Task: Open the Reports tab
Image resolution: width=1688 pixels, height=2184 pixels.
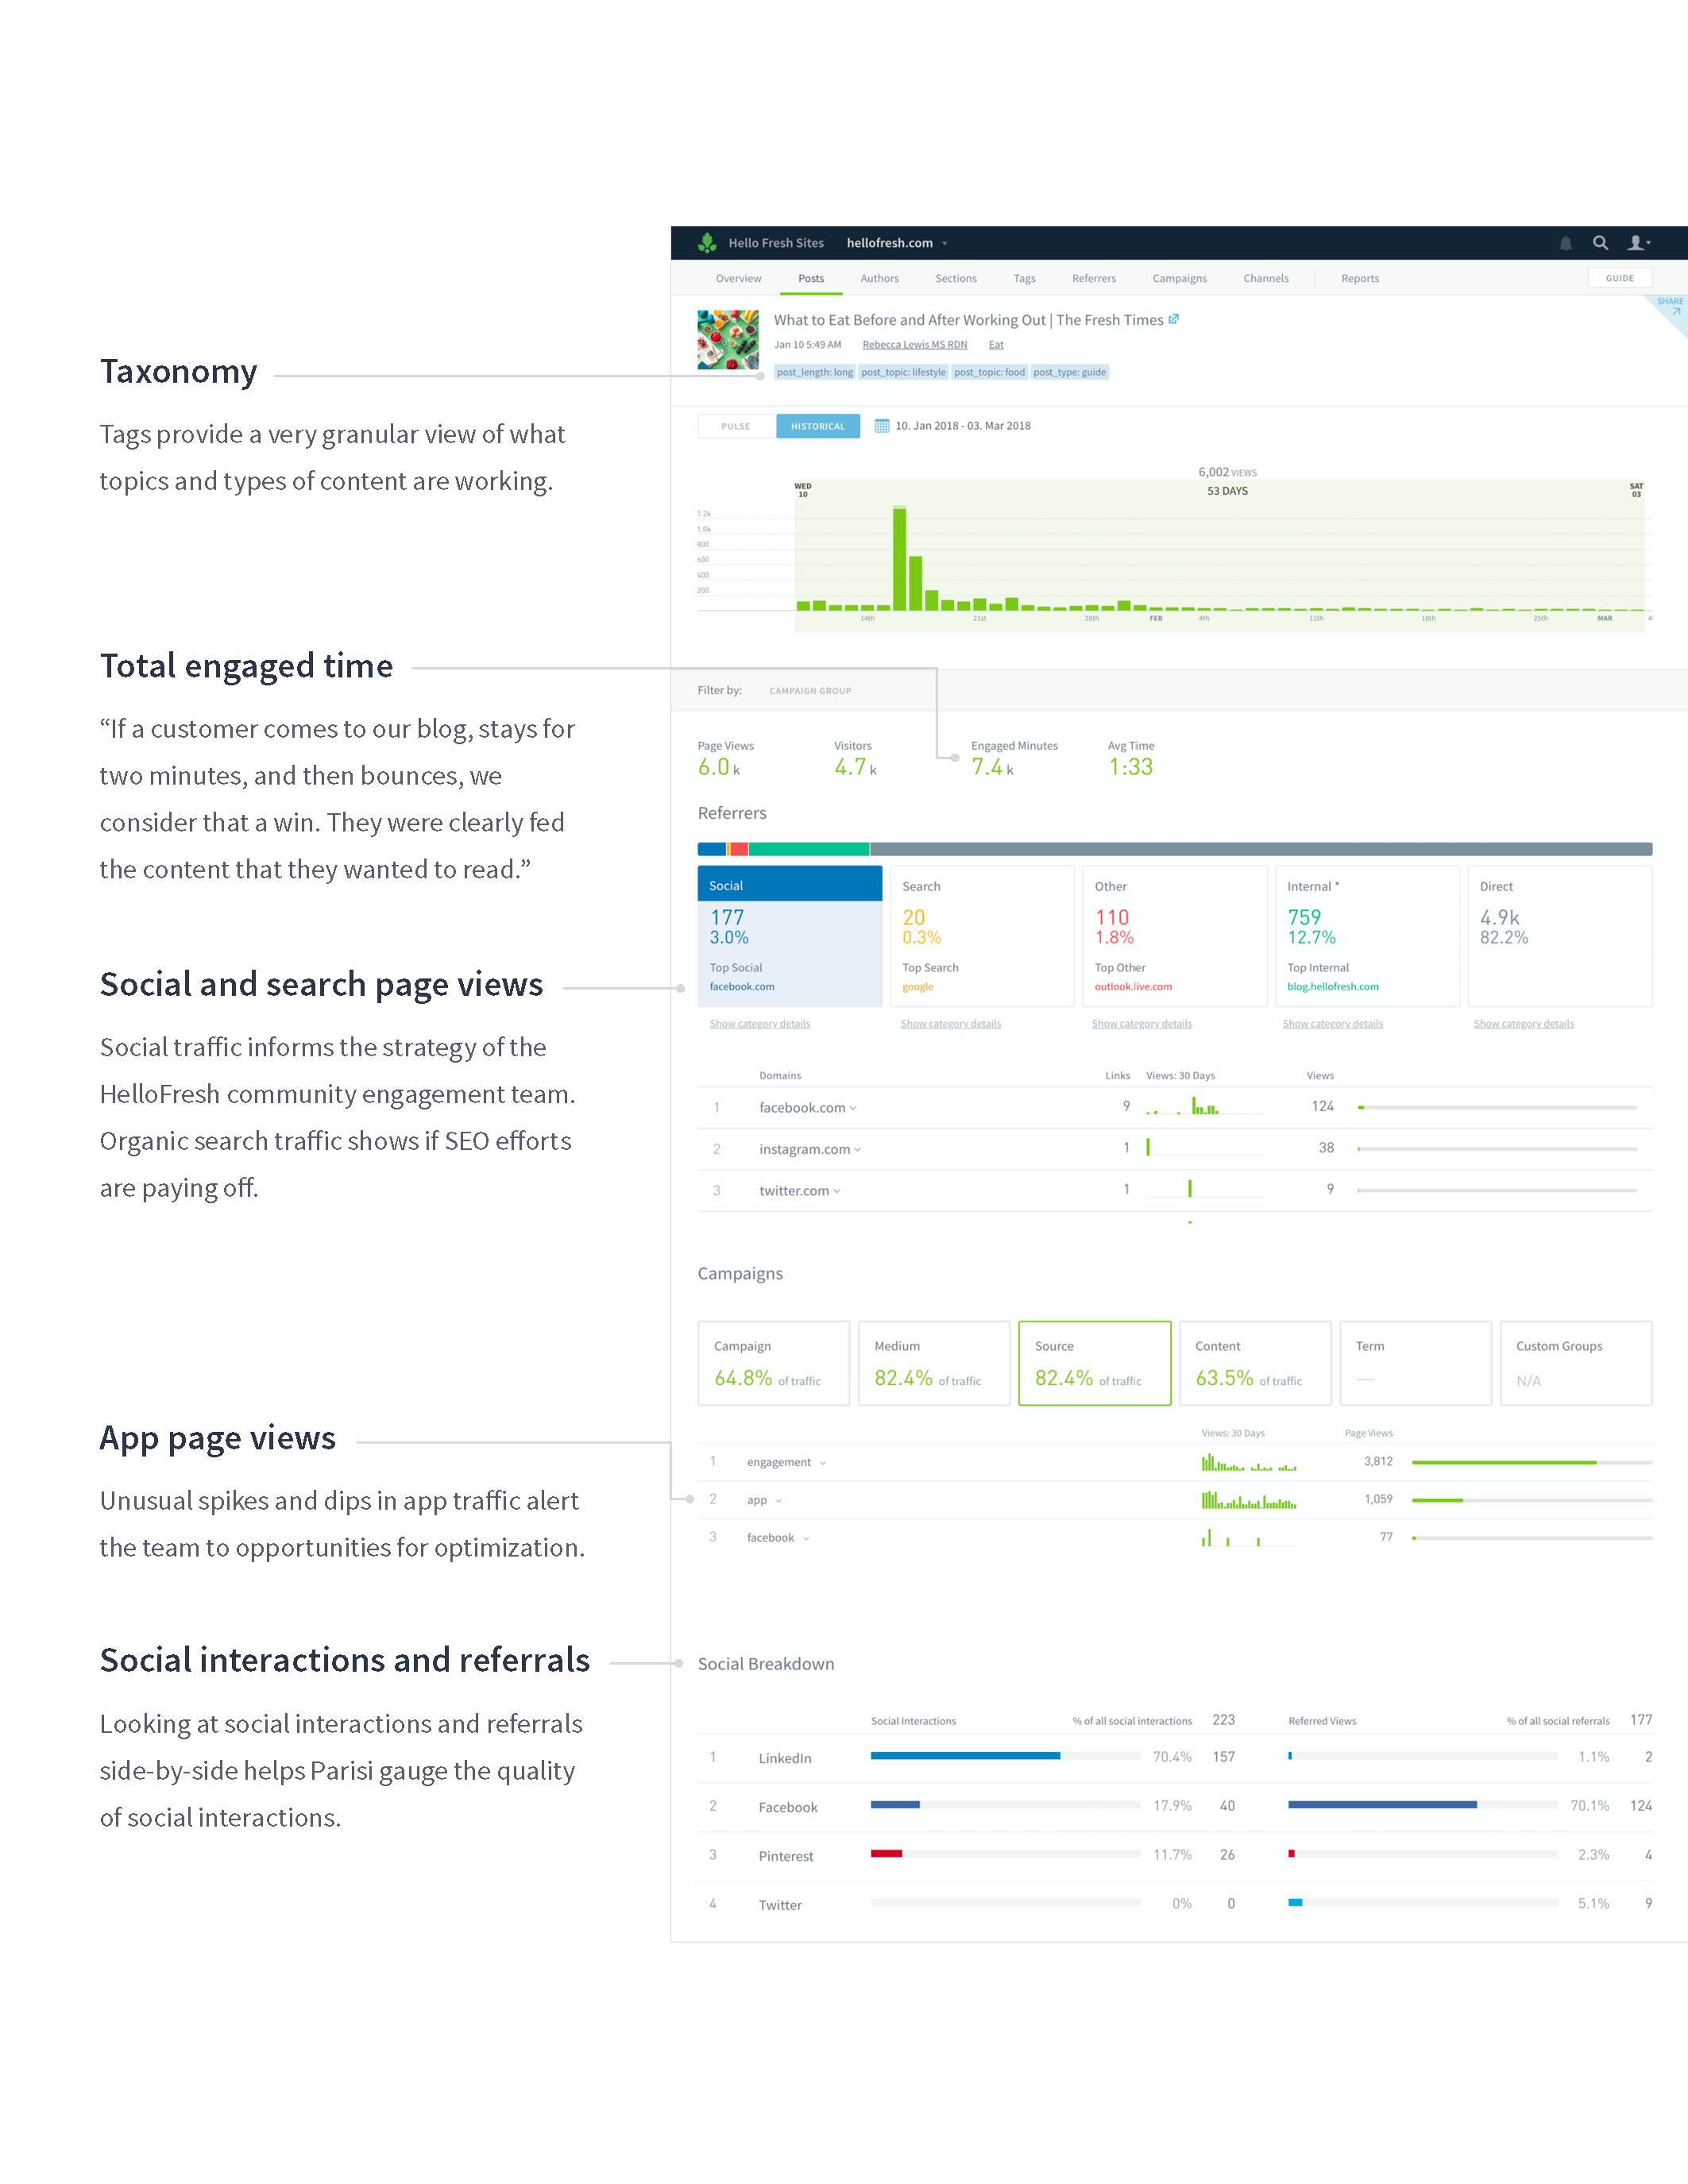Action: [1360, 278]
